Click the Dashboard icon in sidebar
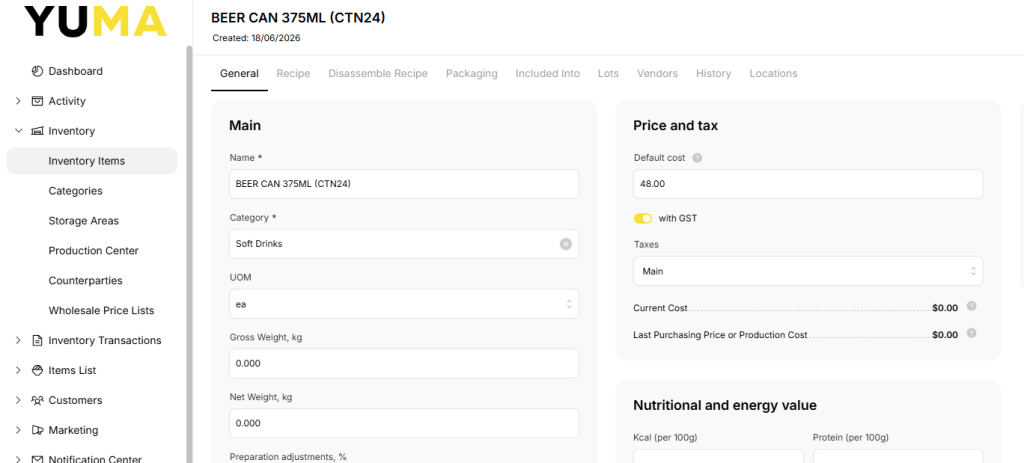Screen dimensions: 1024x463 [x=37, y=71]
